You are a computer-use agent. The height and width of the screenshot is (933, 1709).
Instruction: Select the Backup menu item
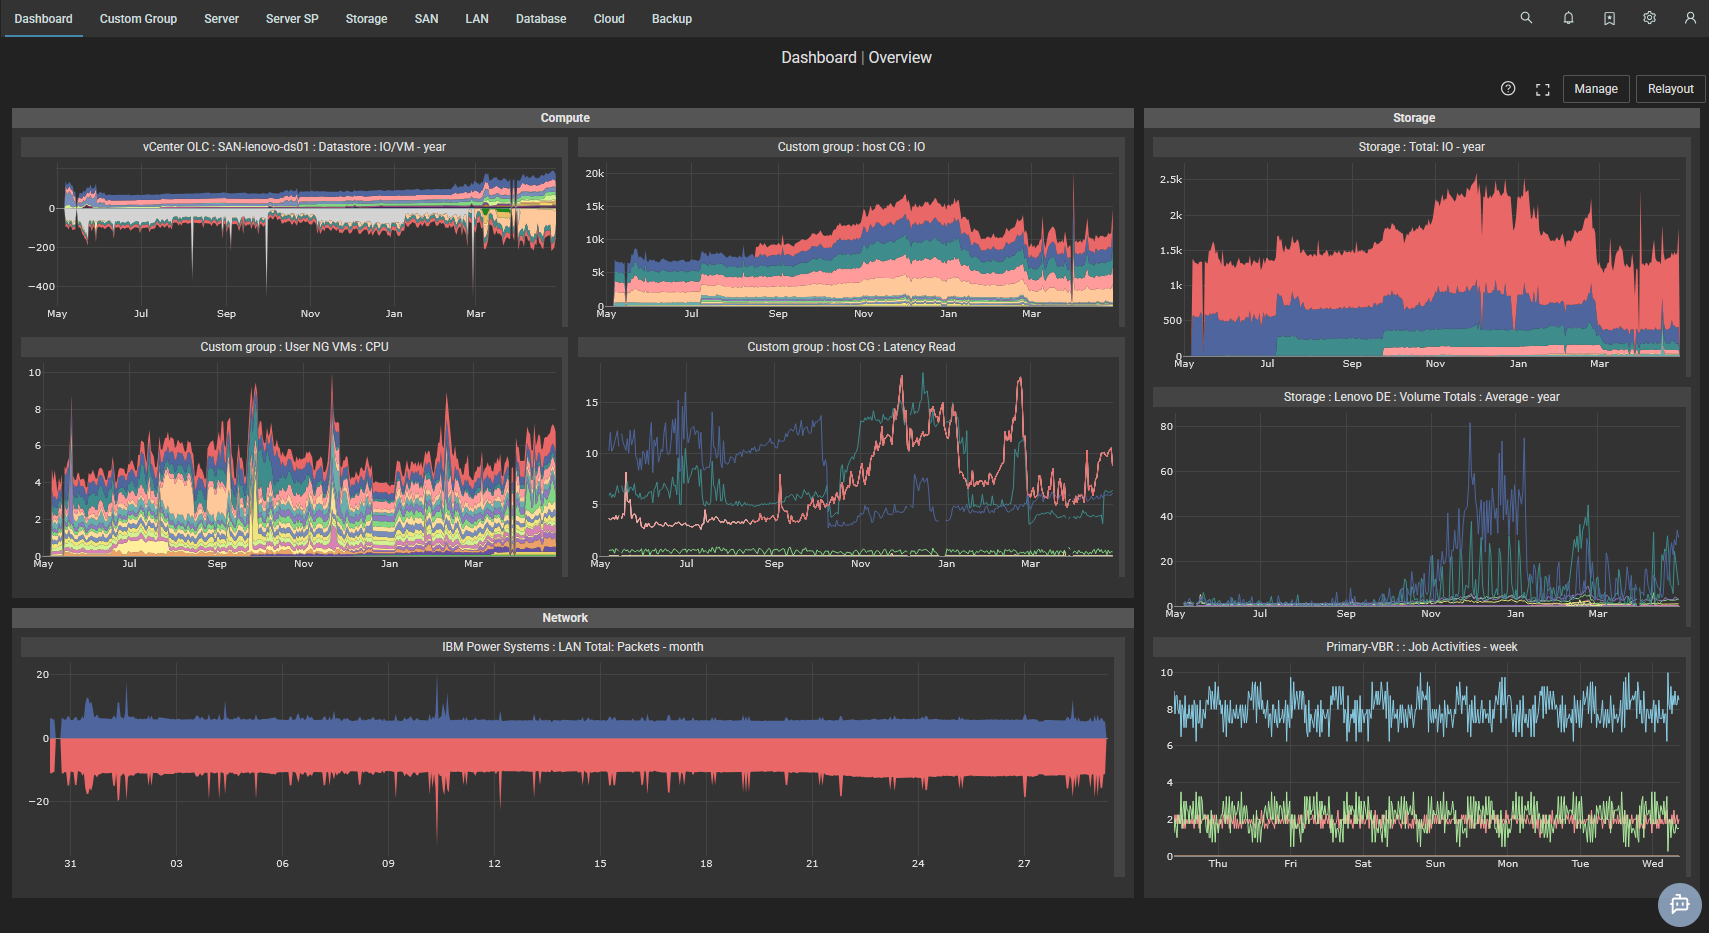coord(671,18)
